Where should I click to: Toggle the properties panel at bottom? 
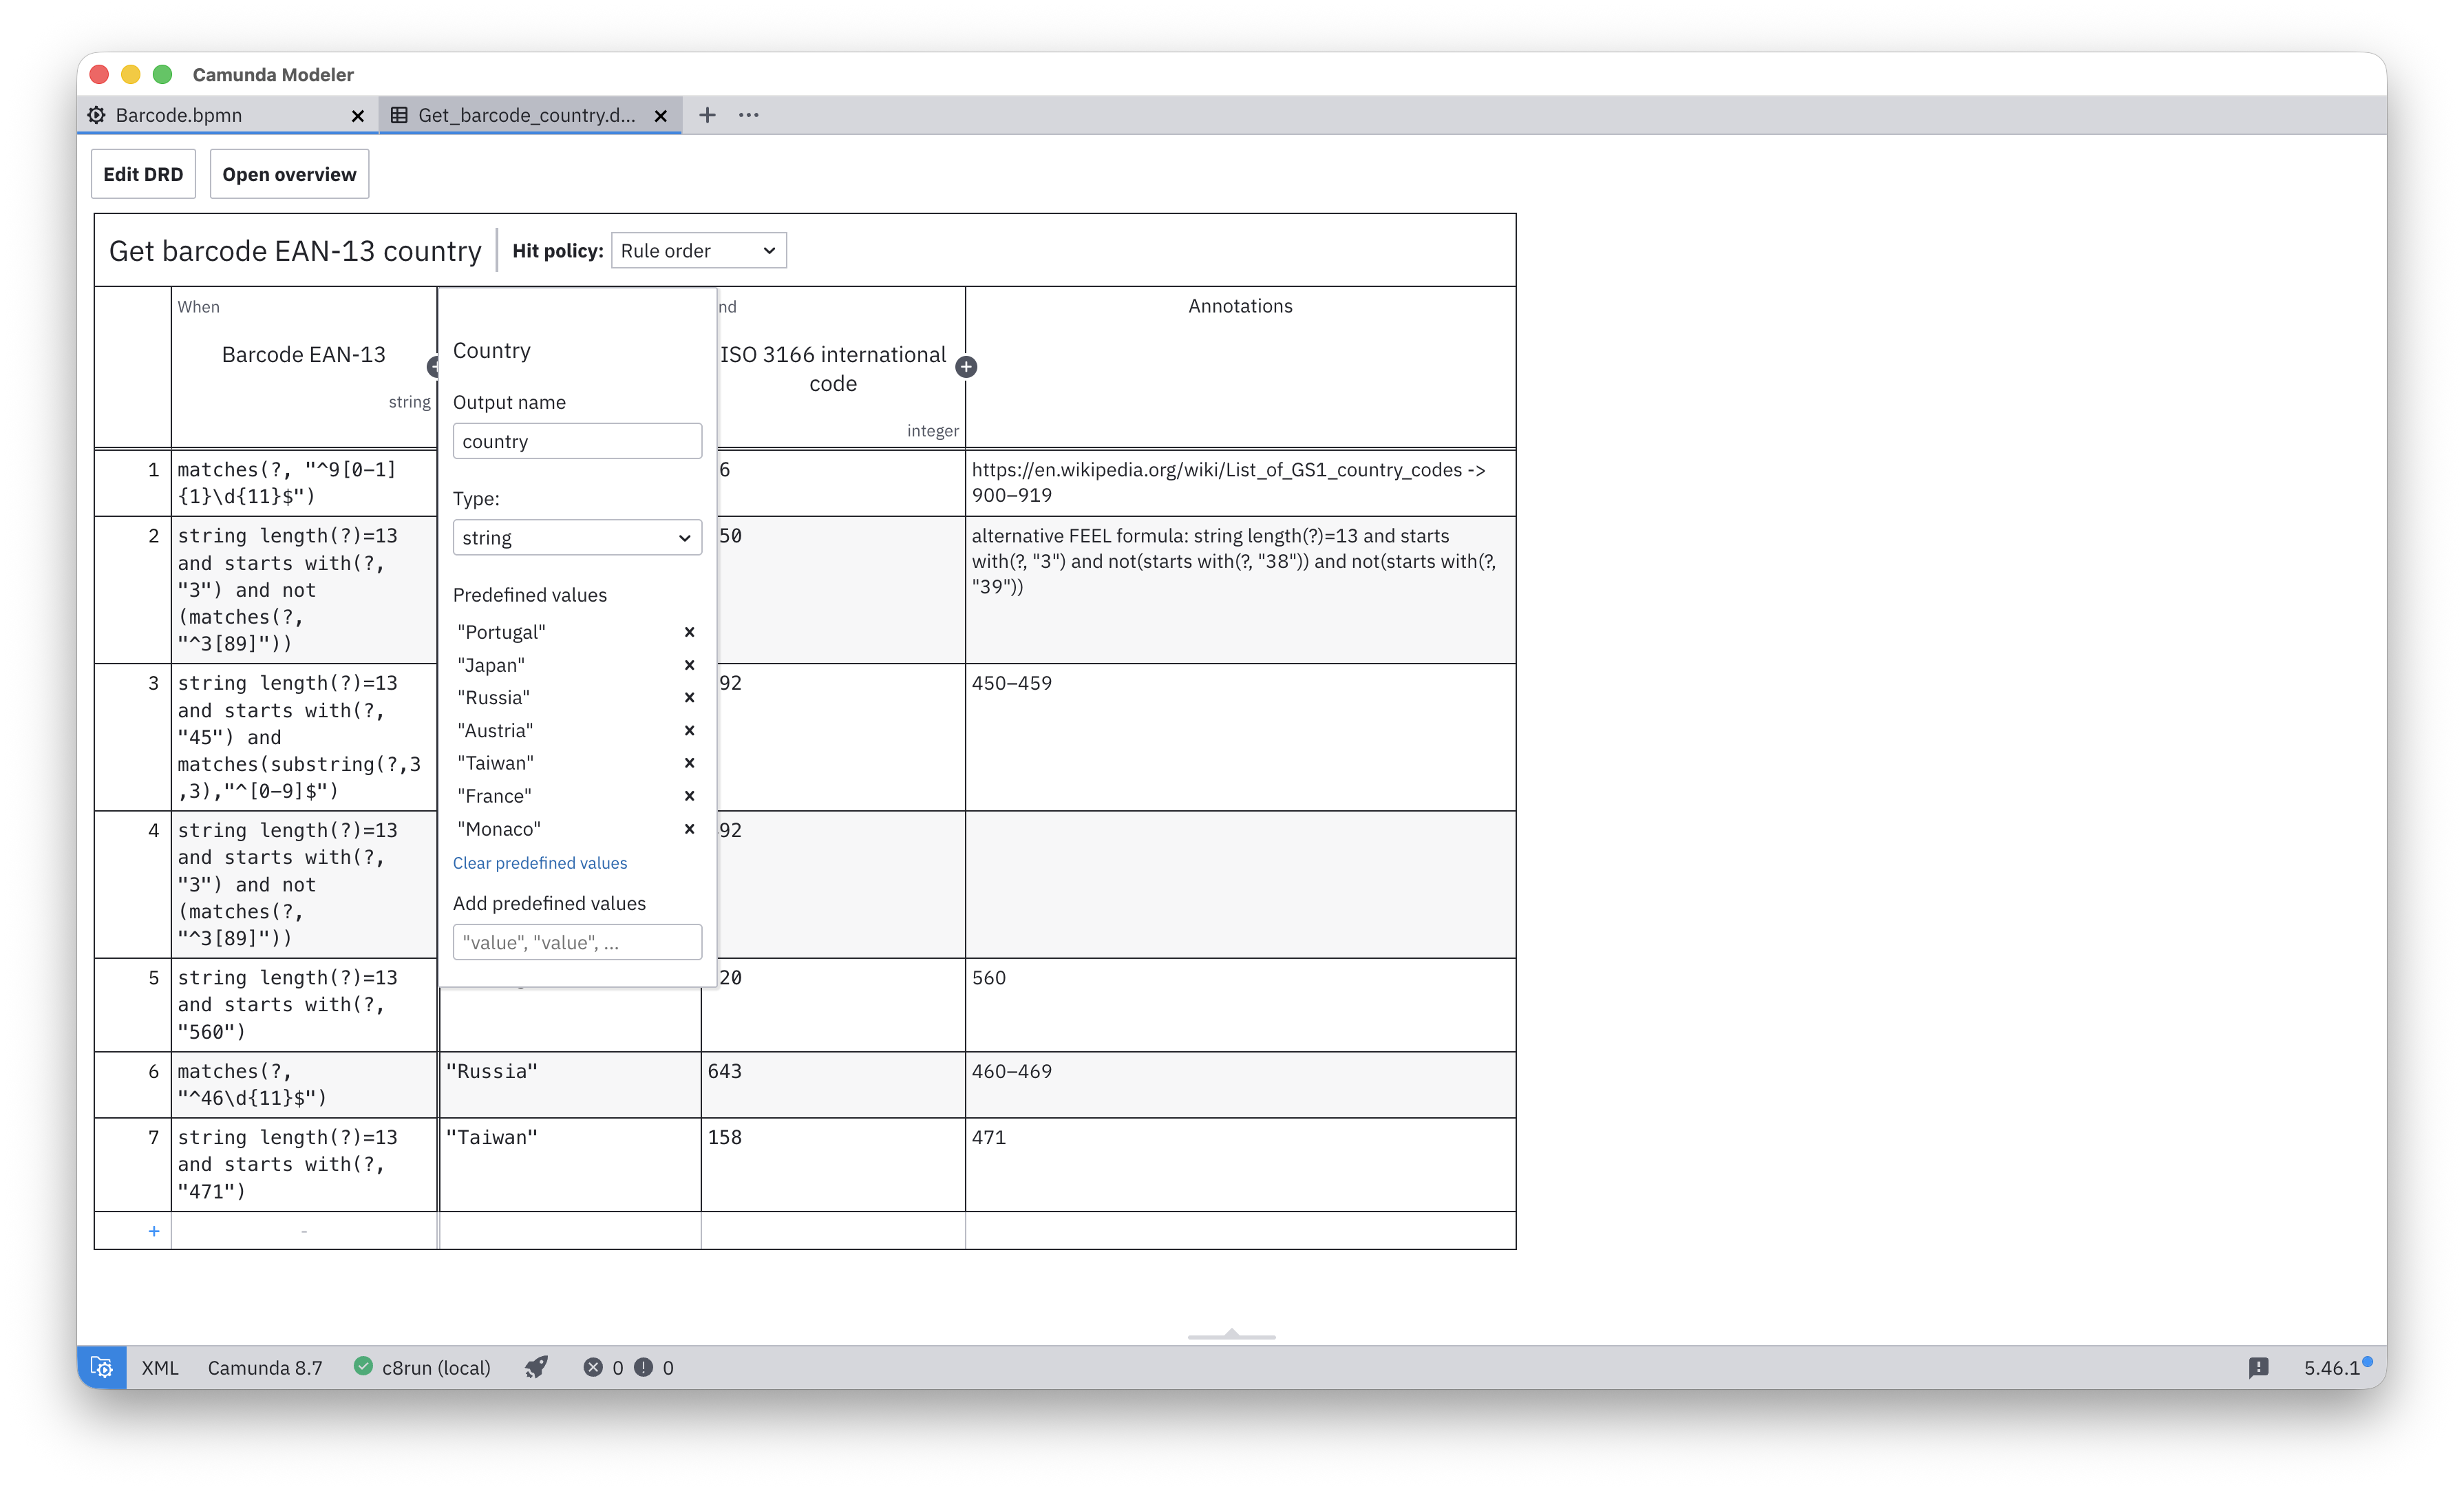(x=1231, y=1334)
